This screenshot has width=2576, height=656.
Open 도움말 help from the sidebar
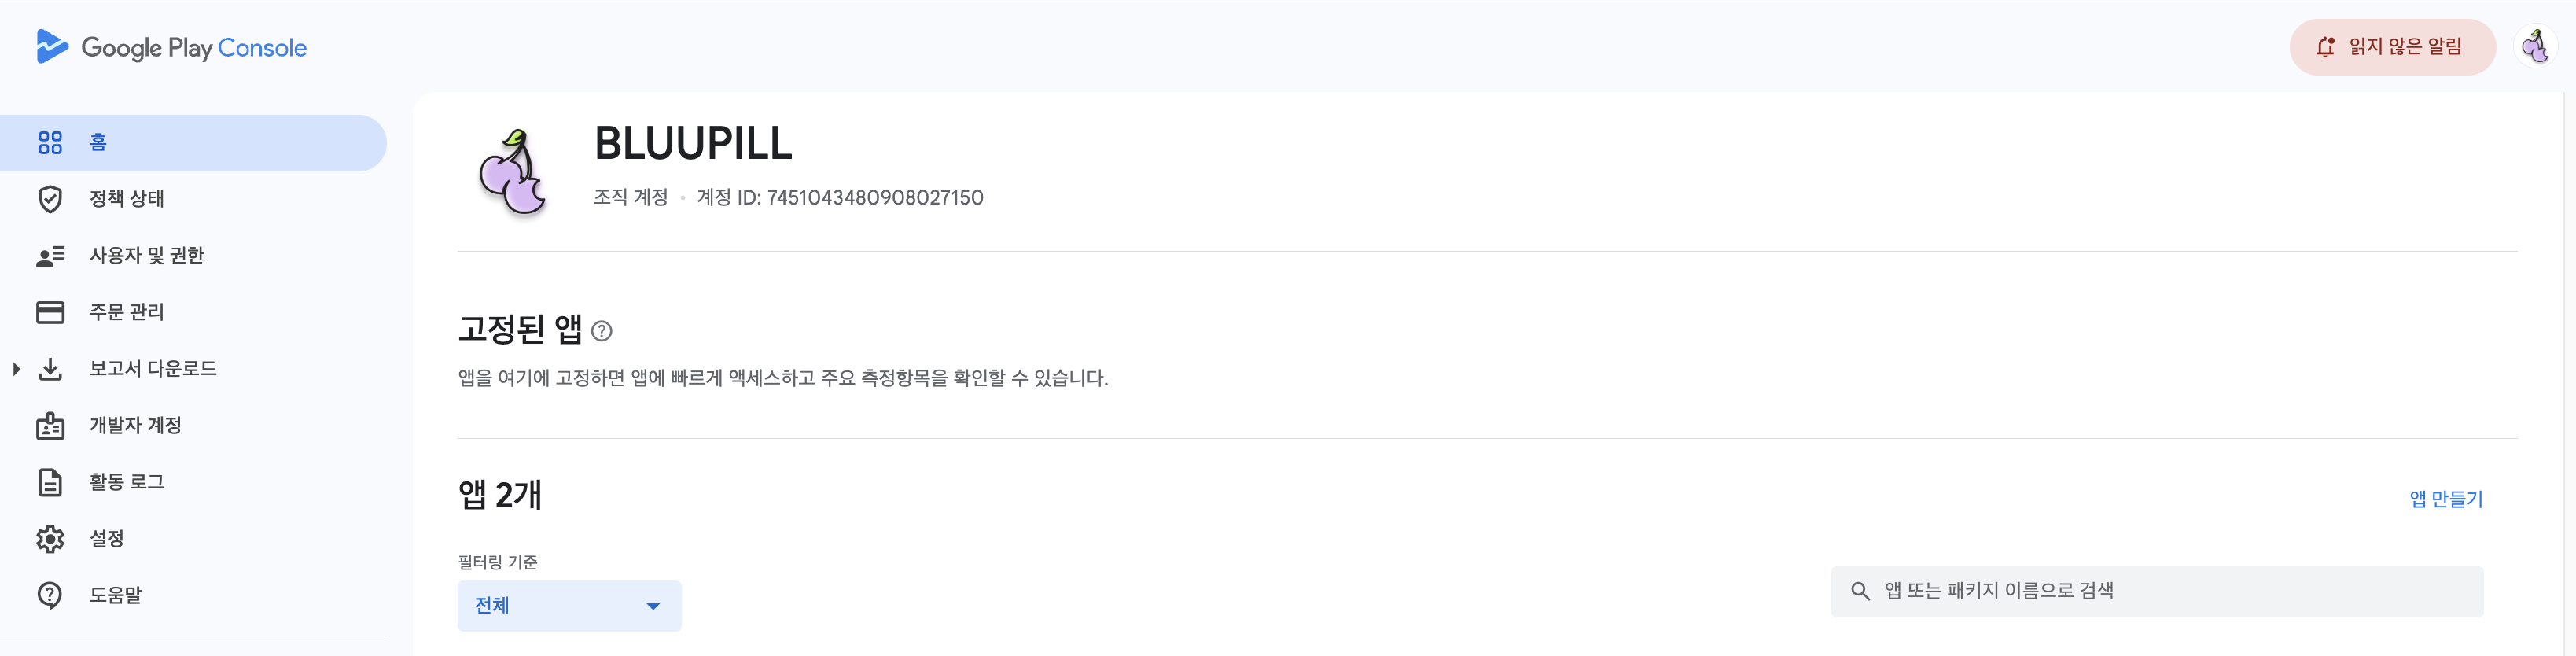[x=113, y=594]
